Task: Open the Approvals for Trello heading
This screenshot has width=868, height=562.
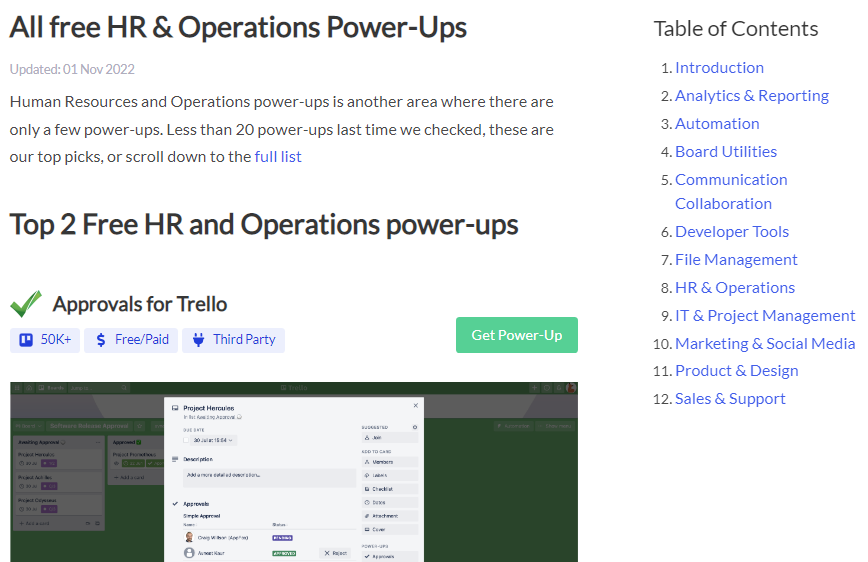Action: point(140,304)
